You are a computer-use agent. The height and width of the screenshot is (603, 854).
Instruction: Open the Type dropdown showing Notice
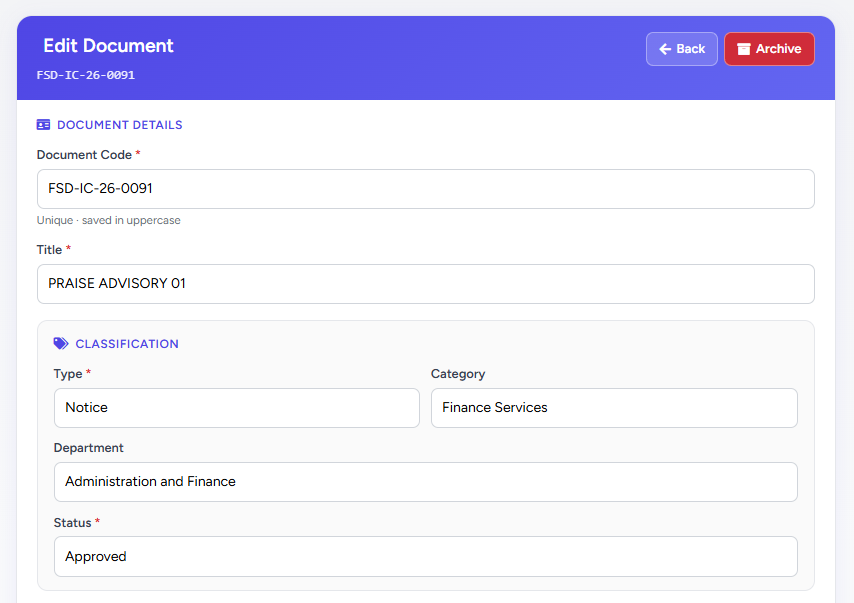click(236, 408)
